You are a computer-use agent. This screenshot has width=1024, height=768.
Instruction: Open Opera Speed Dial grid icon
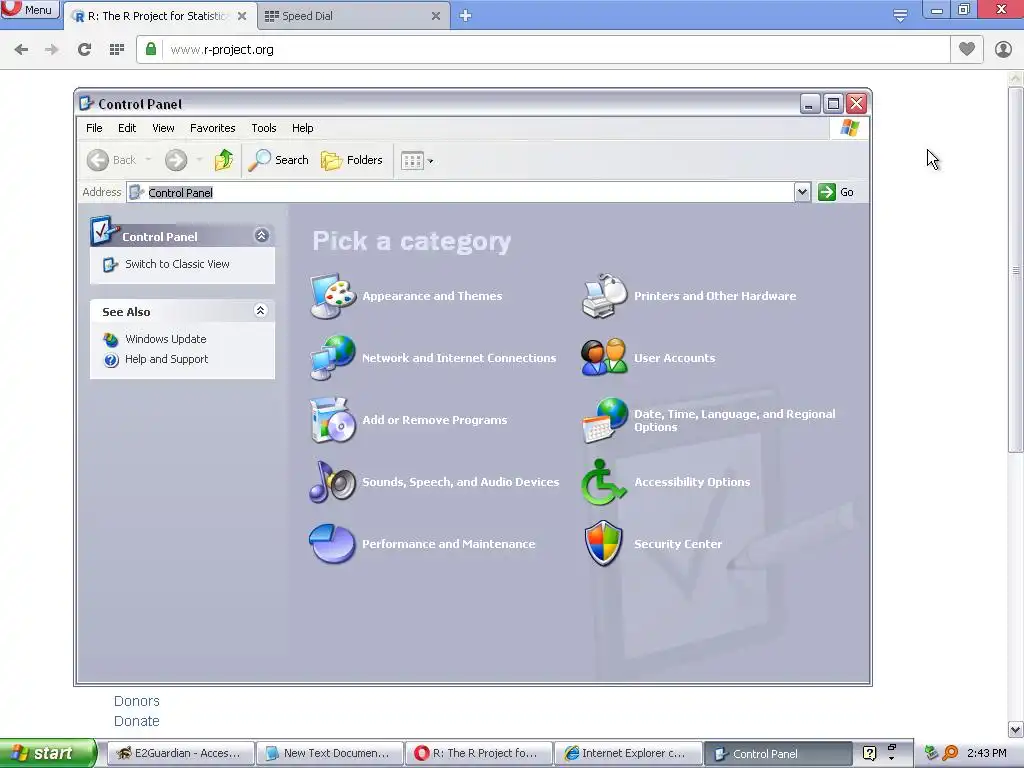[x=116, y=50]
